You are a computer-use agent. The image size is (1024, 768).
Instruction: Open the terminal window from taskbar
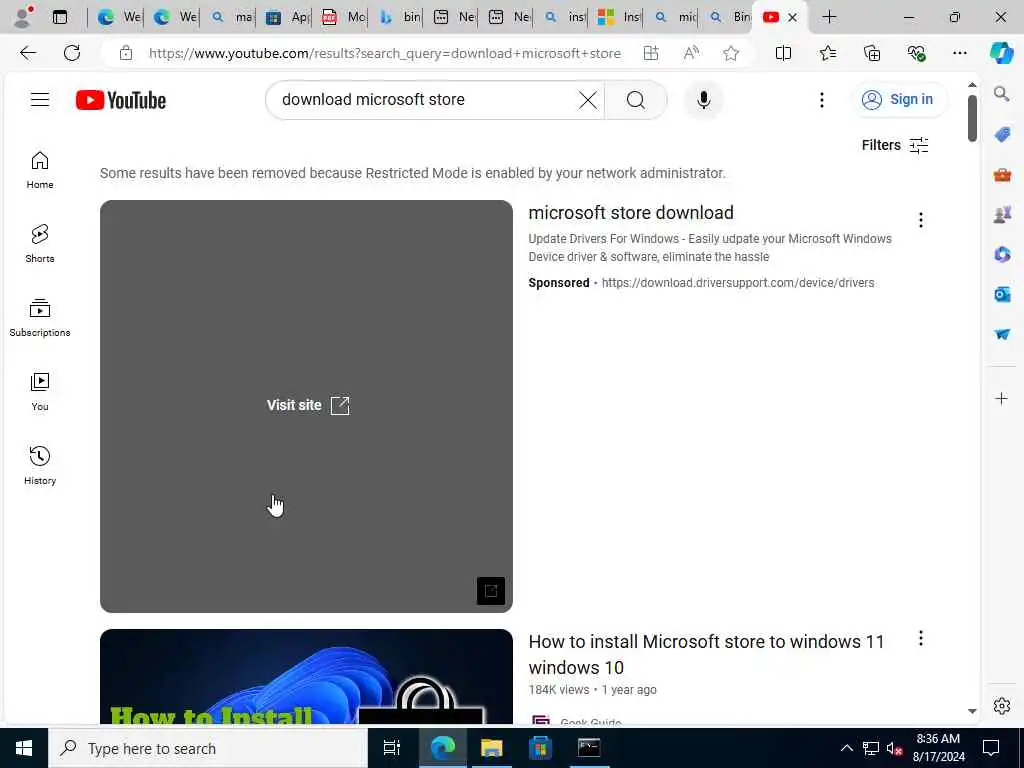[x=589, y=748]
